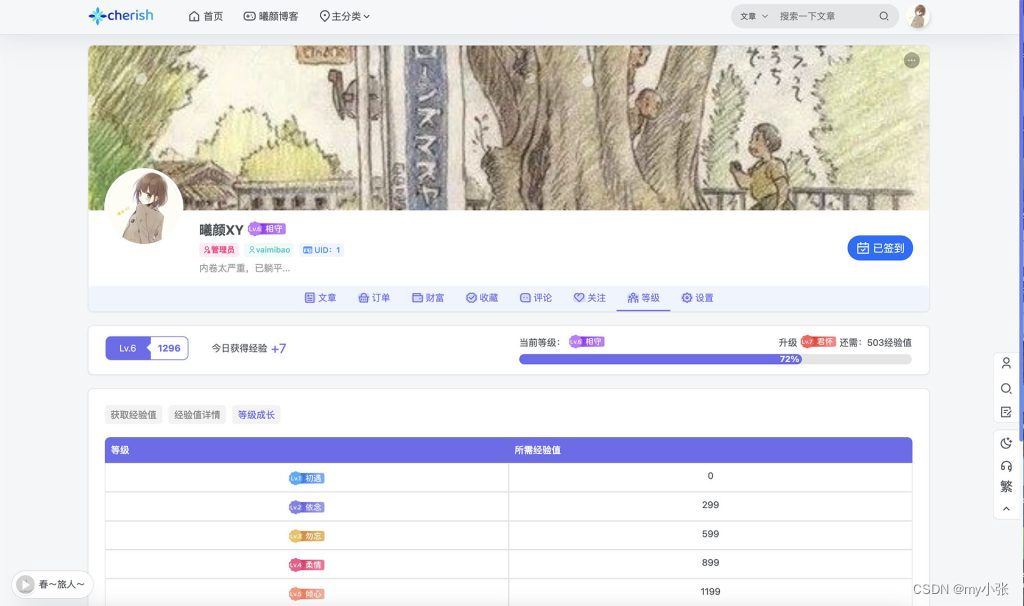Viewport: 1024px width, 606px height.
Task: Select the 等级成长 sub-tab
Action: pyautogui.click(x=256, y=415)
